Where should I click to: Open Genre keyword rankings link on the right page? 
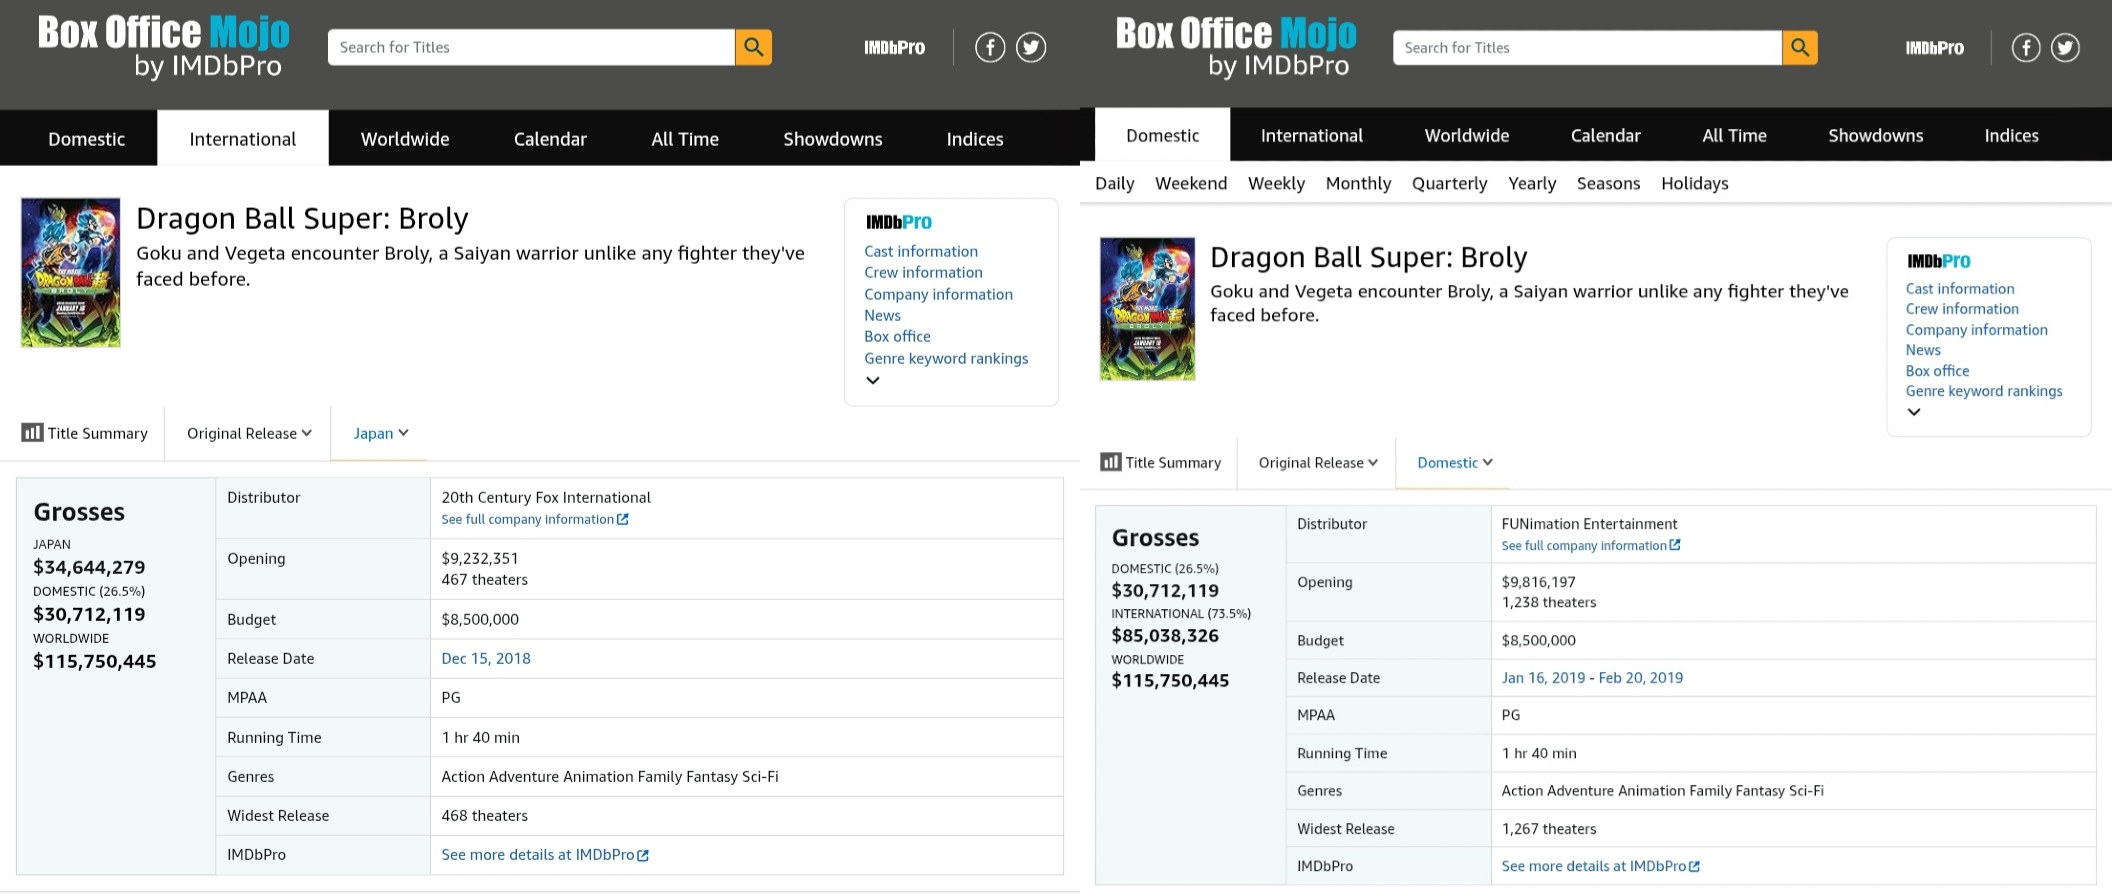[1984, 391]
